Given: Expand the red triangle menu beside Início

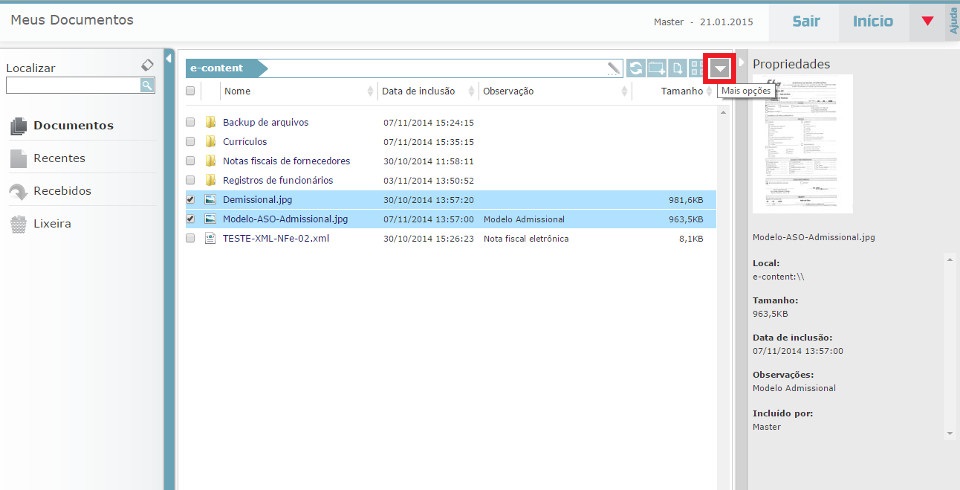Looking at the screenshot, I should tap(927, 21).
